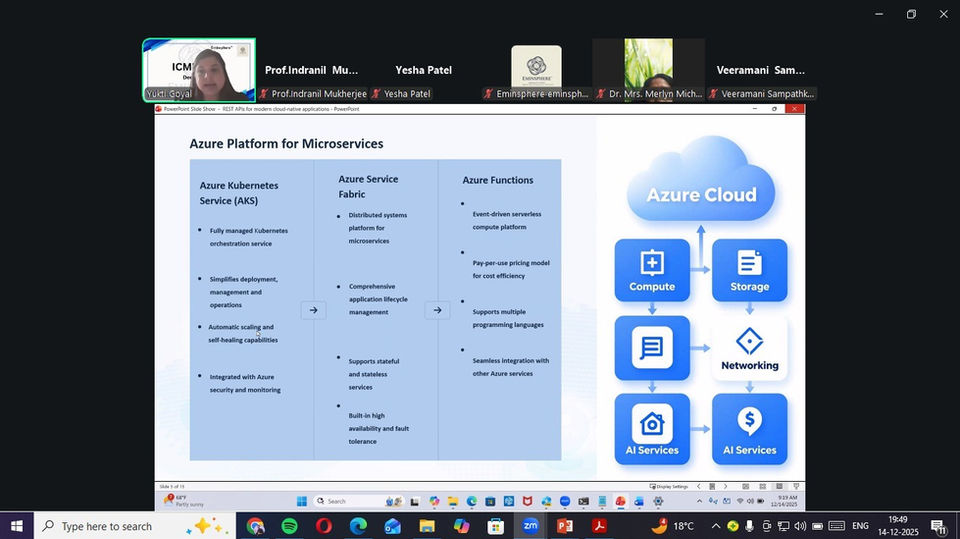Click Pay-per-use pricing model bullet text
This screenshot has width=960, height=539.
point(511,270)
